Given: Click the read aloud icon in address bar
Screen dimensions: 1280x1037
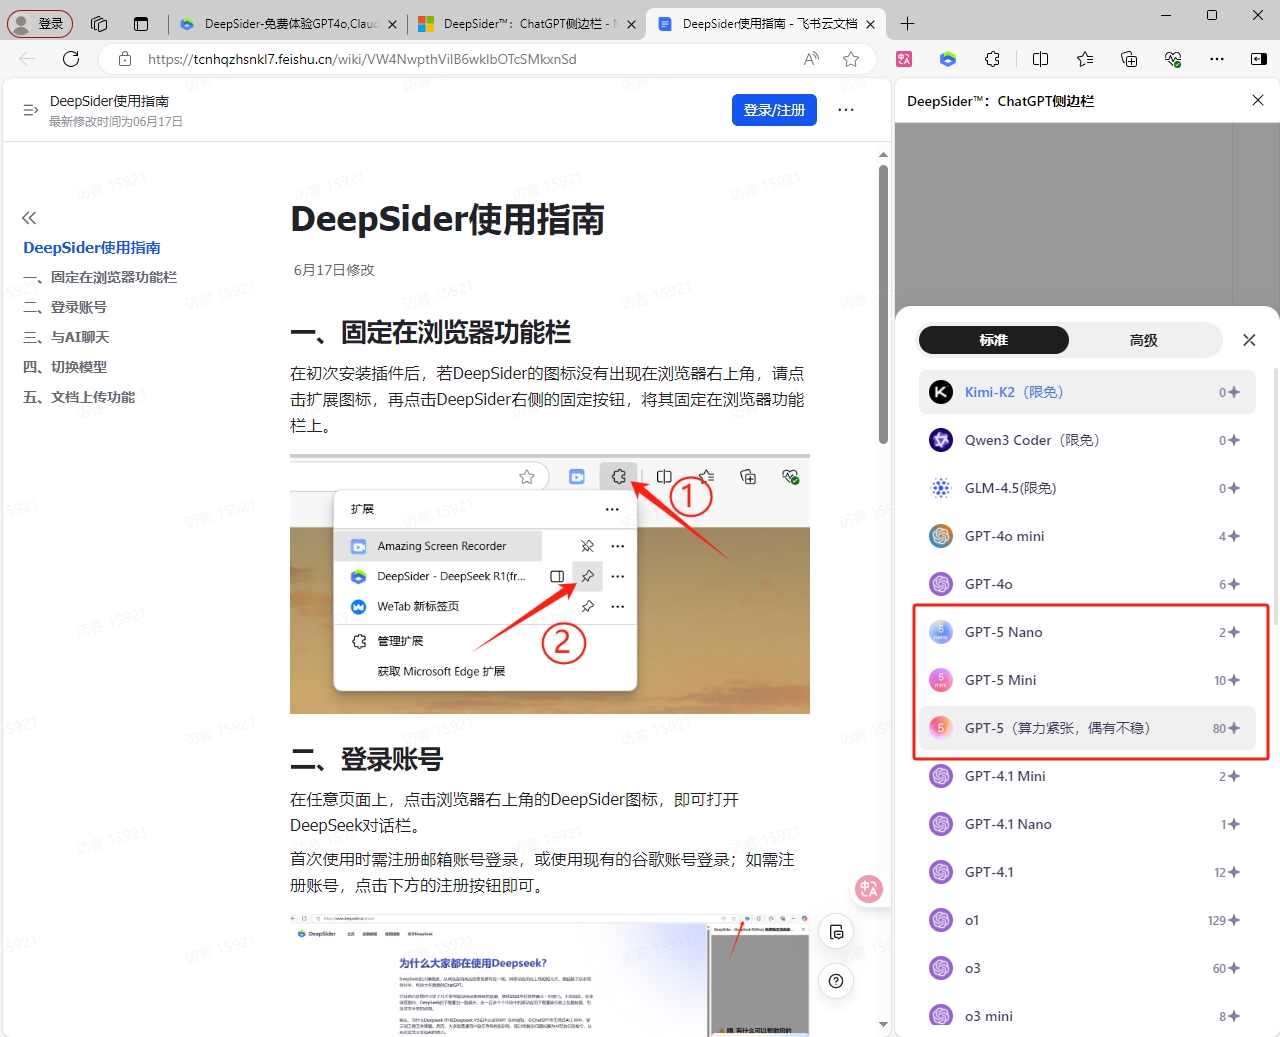Looking at the screenshot, I should tap(811, 59).
